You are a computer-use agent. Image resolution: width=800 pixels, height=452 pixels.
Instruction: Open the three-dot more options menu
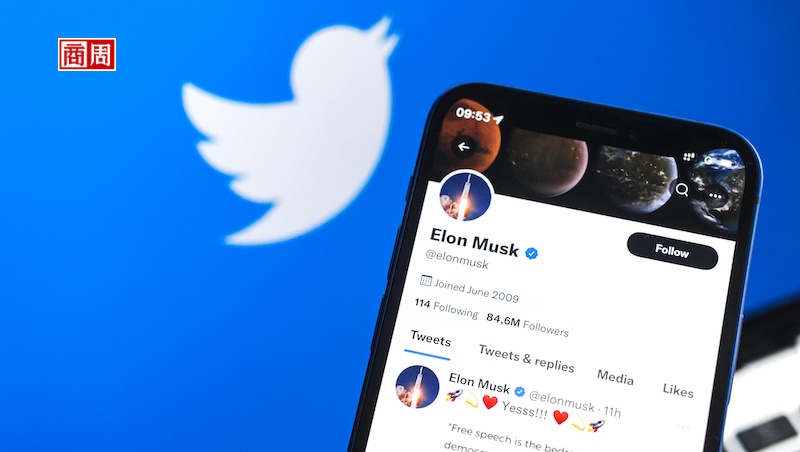pos(715,196)
